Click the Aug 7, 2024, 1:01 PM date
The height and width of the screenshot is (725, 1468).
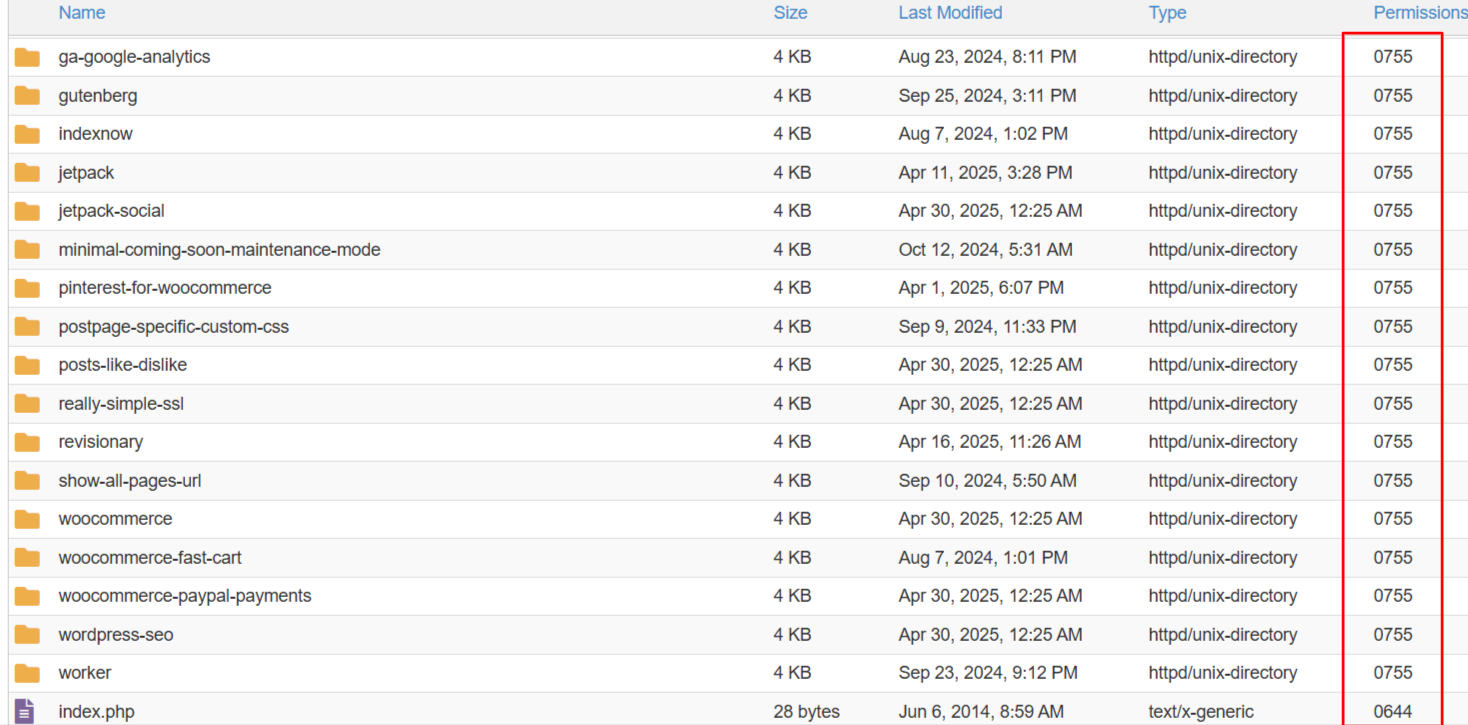click(x=983, y=558)
